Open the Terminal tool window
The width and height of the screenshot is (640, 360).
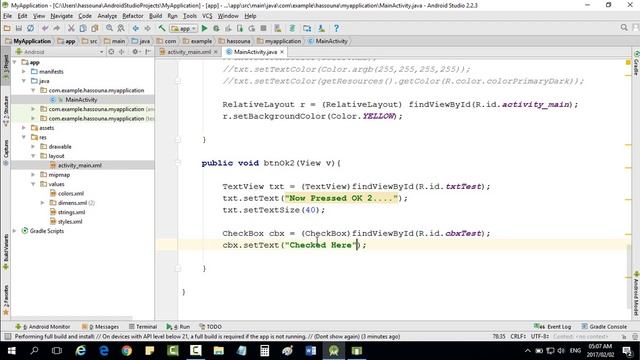pos(143,327)
